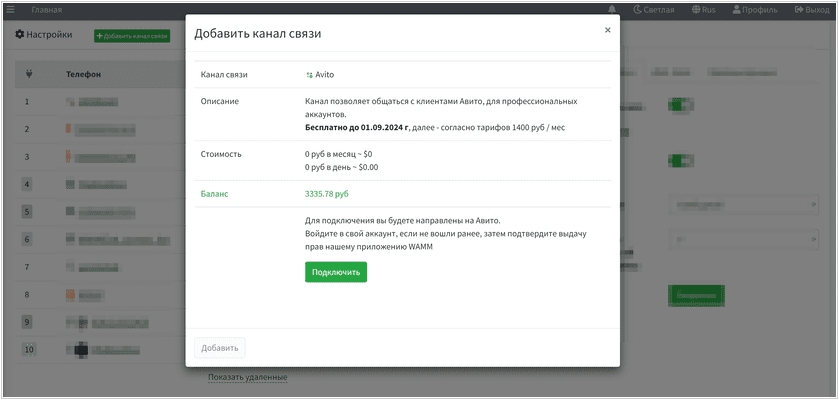Click the Выход logout icon
Image resolution: width=838 pixels, height=399 pixels.
tap(799, 10)
